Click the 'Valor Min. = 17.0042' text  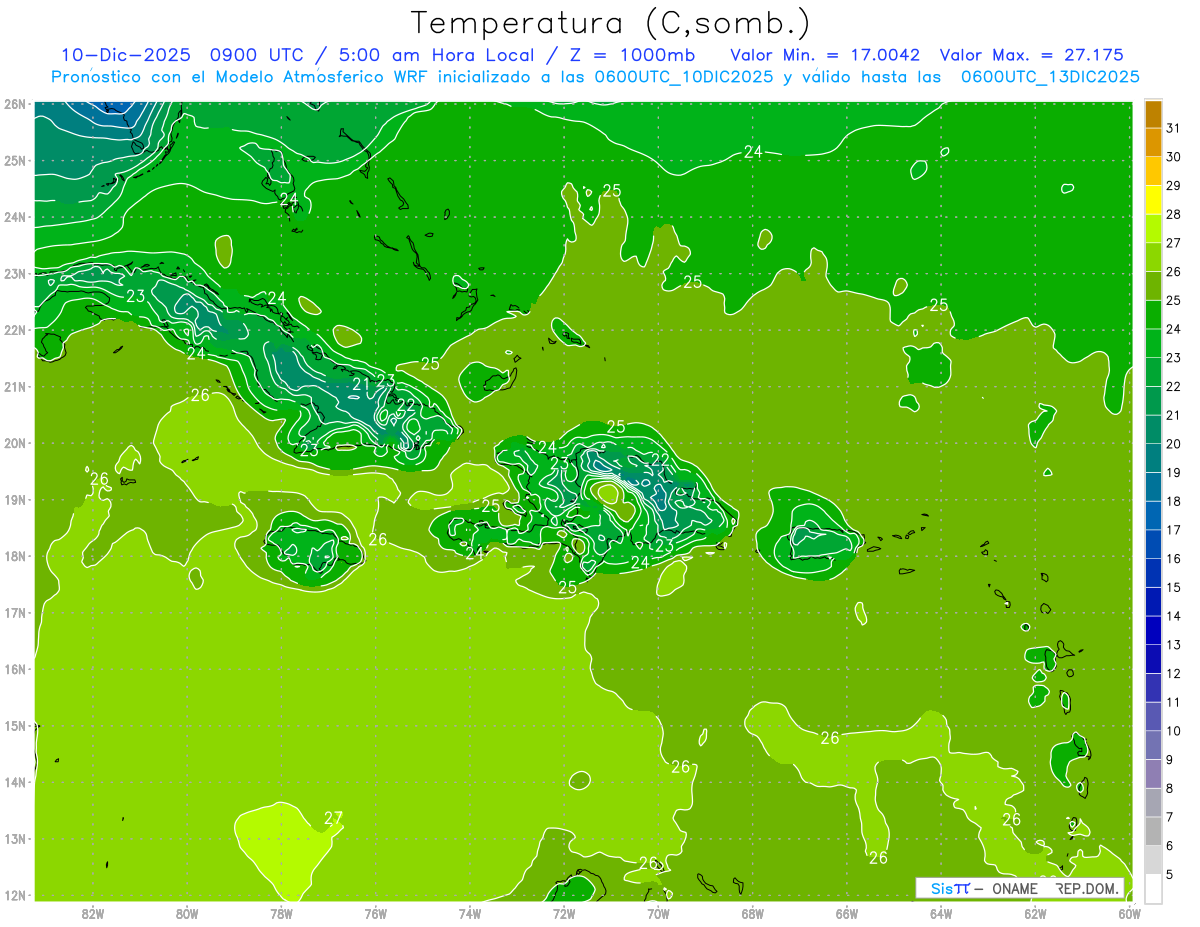(x=825, y=55)
